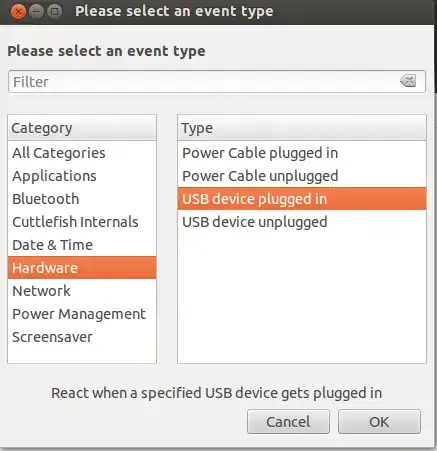Screen dimensions: 437x451
Task: Dismiss dialog using the Cancel button
Action: click(x=288, y=422)
